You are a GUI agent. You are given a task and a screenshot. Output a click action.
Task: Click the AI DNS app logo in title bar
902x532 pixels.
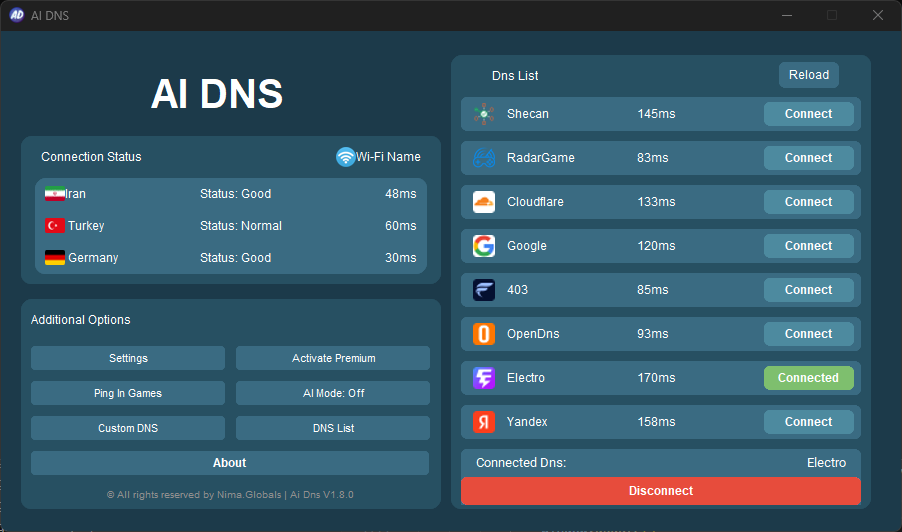pyautogui.click(x=17, y=15)
